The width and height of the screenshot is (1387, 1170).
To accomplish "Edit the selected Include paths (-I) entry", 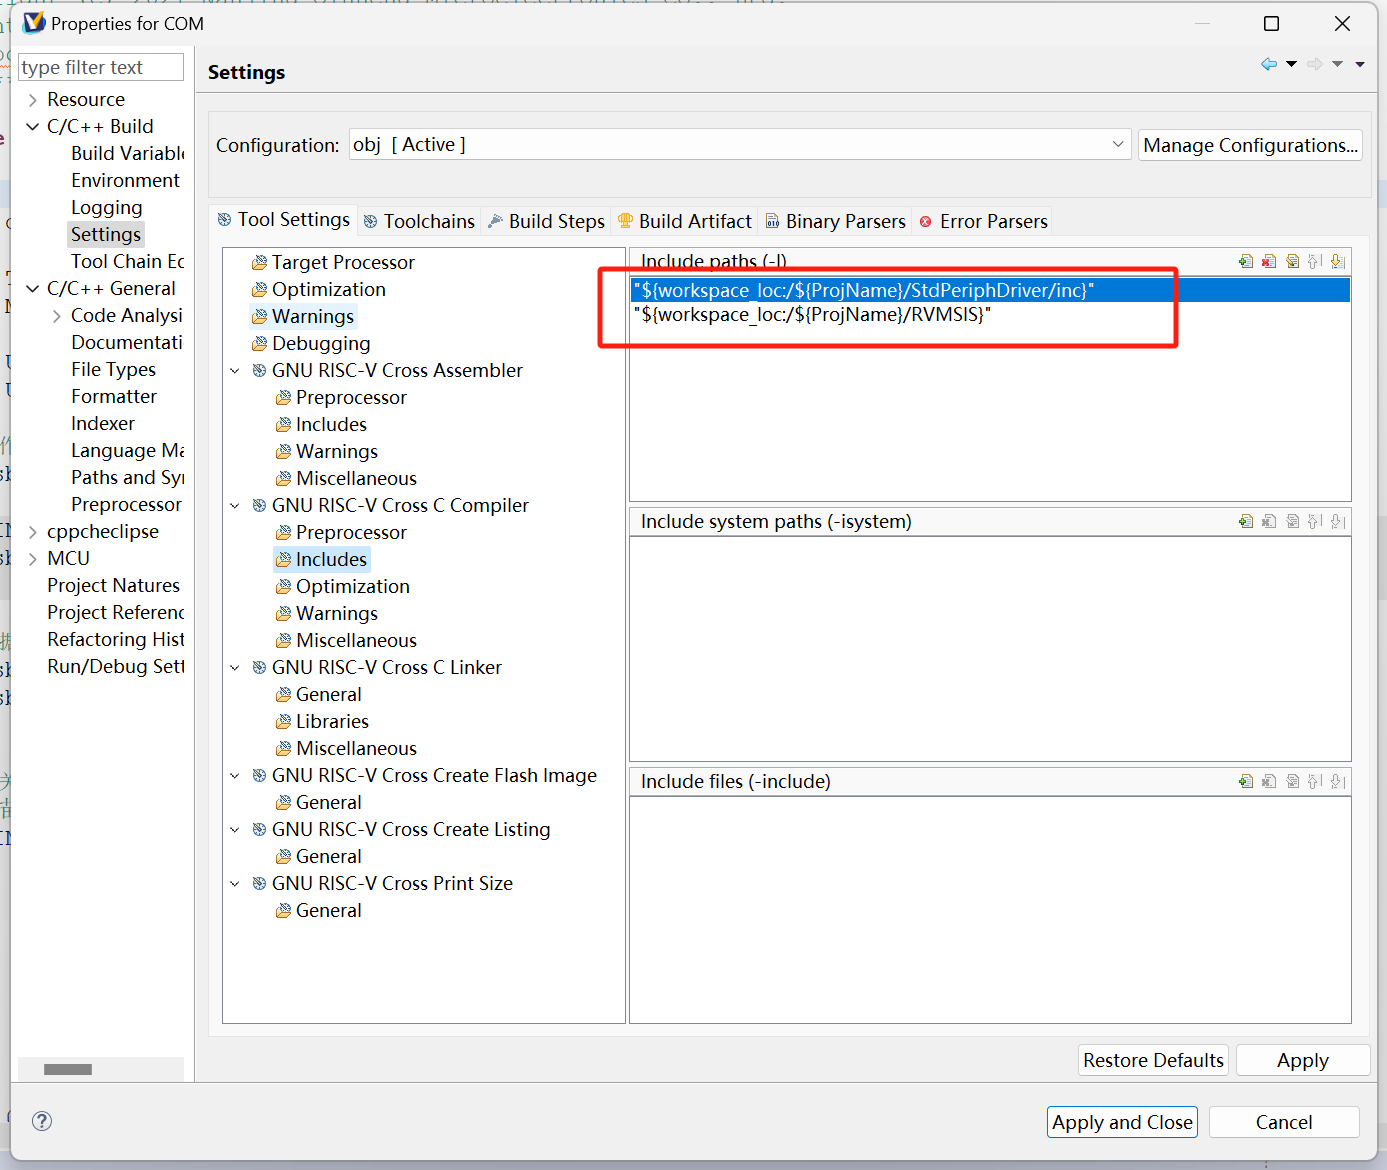I will tap(1292, 261).
